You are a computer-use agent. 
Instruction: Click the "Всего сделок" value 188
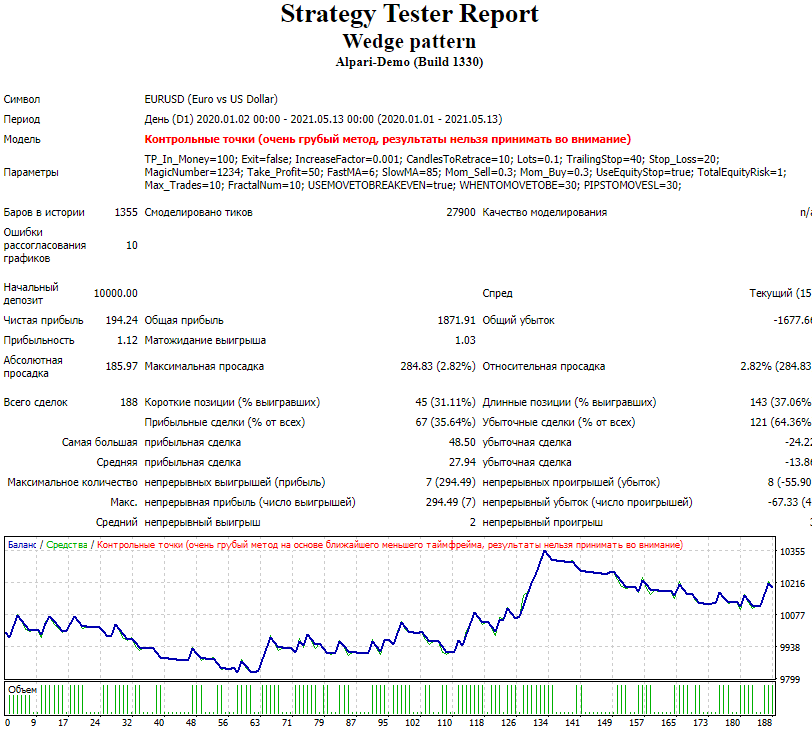click(x=128, y=402)
